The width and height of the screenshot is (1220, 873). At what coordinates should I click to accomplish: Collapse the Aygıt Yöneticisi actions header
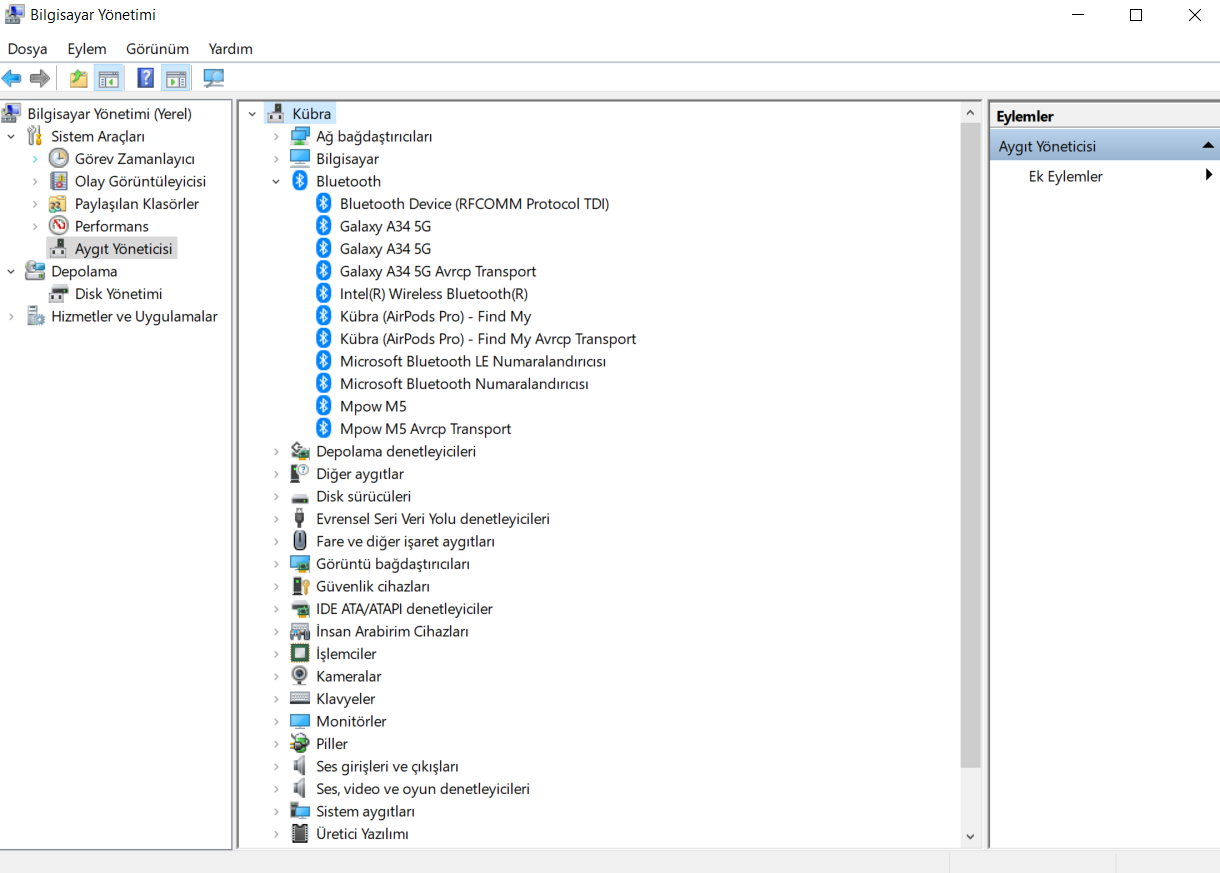pos(1207,146)
